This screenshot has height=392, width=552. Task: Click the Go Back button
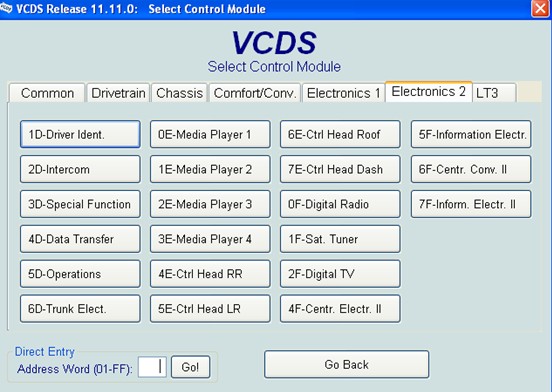[x=346, y=364]
